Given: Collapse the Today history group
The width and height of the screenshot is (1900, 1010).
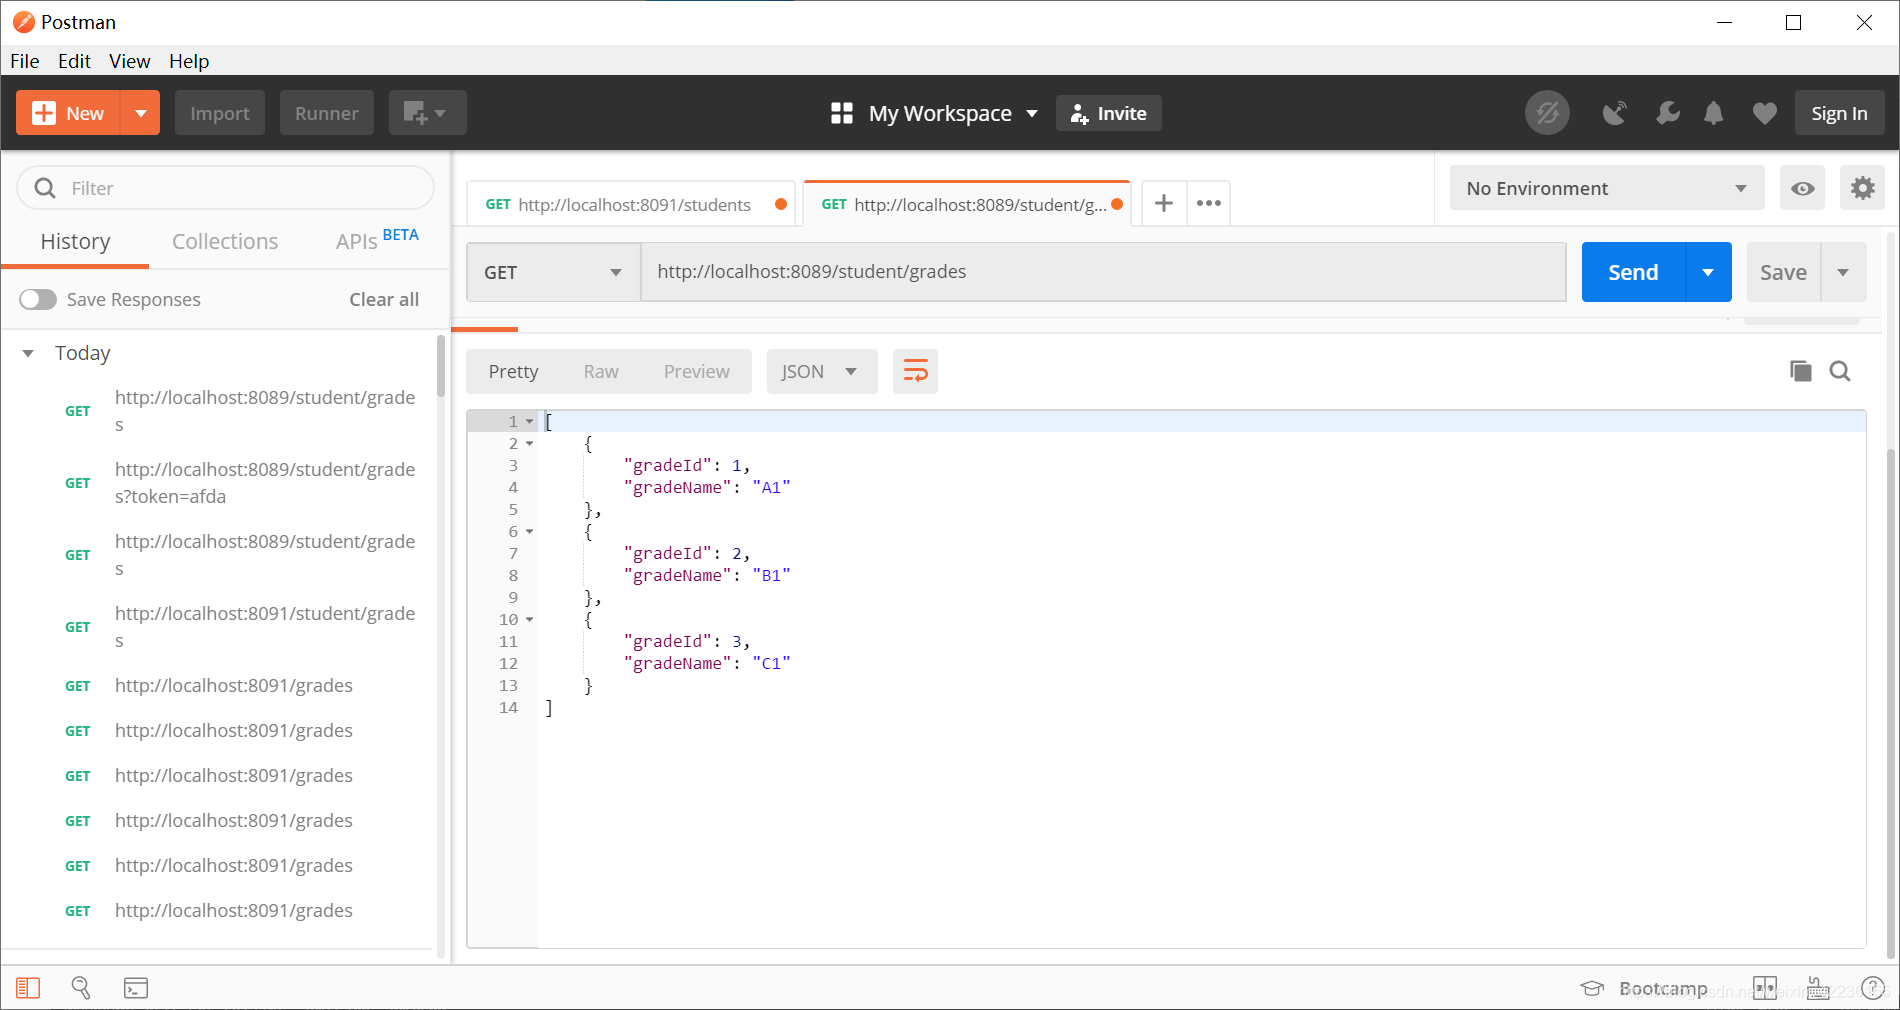Looking at the screenshot, I should (x=29, y=353).
